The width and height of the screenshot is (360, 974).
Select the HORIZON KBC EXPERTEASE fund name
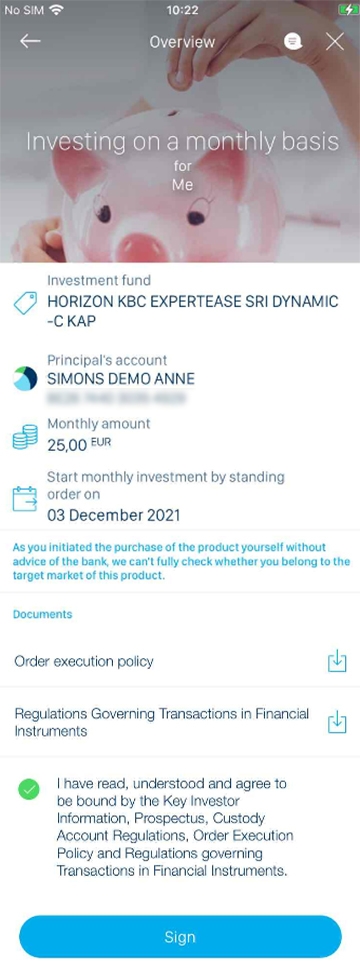pyautogui.click(x=193, y=311)
